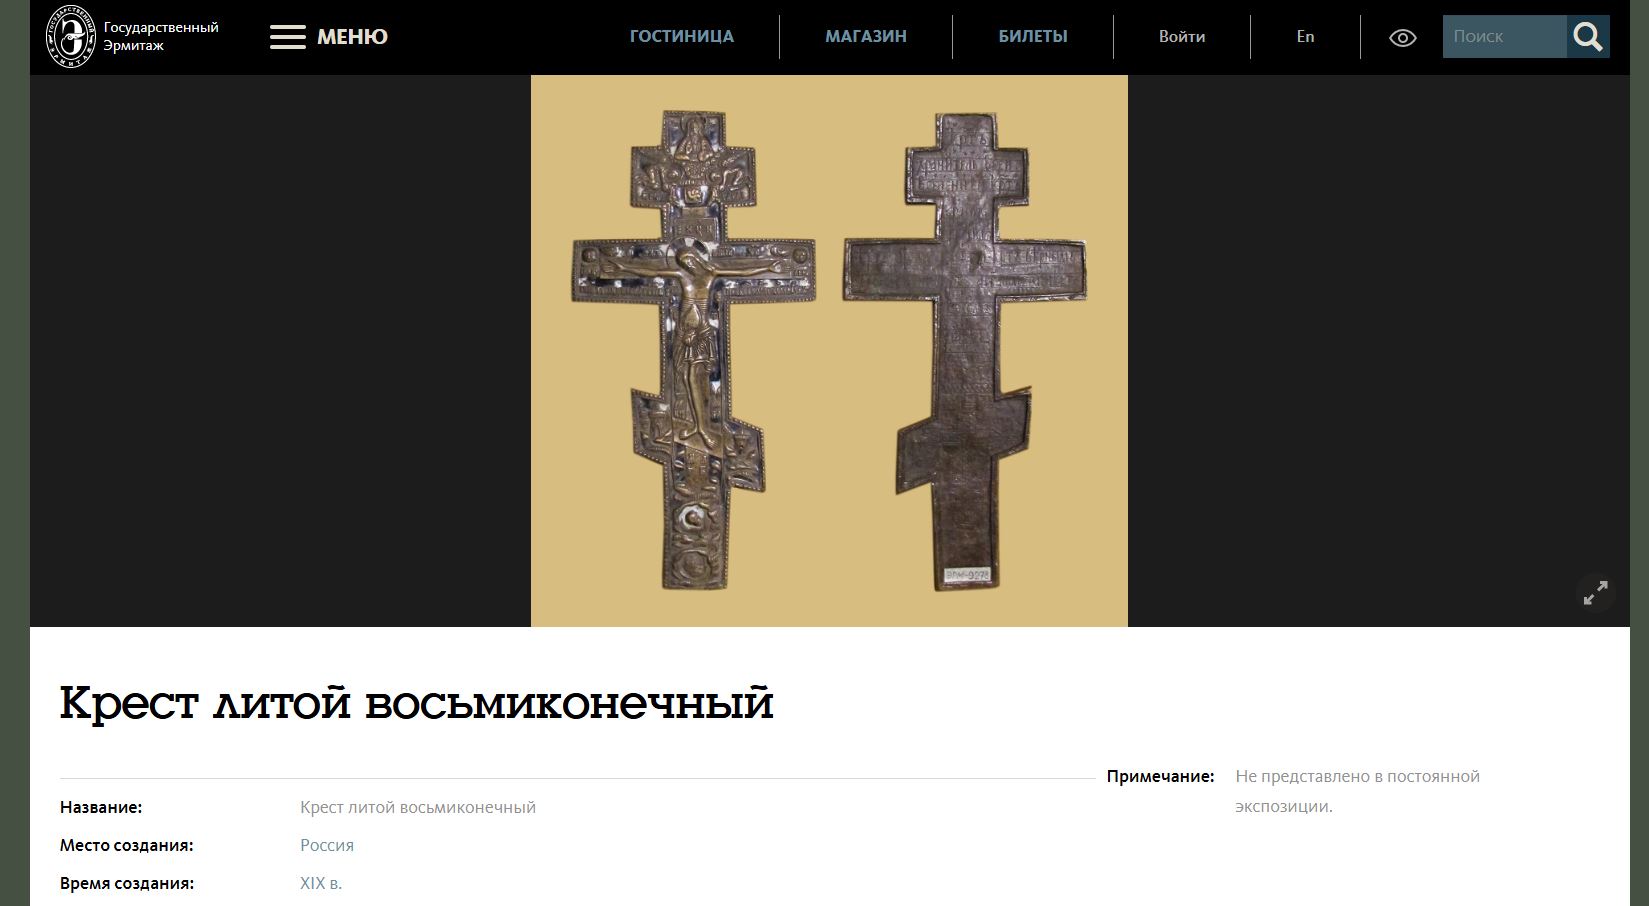Follow the XIX в. date link
The width and height of the screenshot is (1649, 906).
coord(321,883)
